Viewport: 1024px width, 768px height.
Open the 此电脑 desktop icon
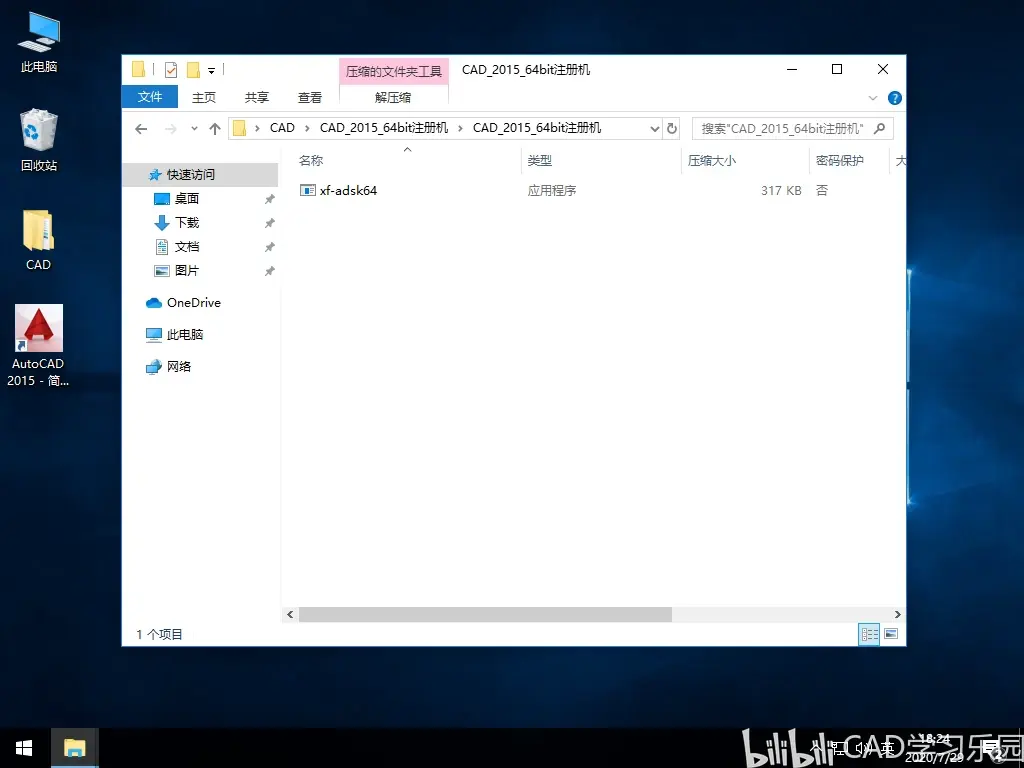[x=39, y=42]
